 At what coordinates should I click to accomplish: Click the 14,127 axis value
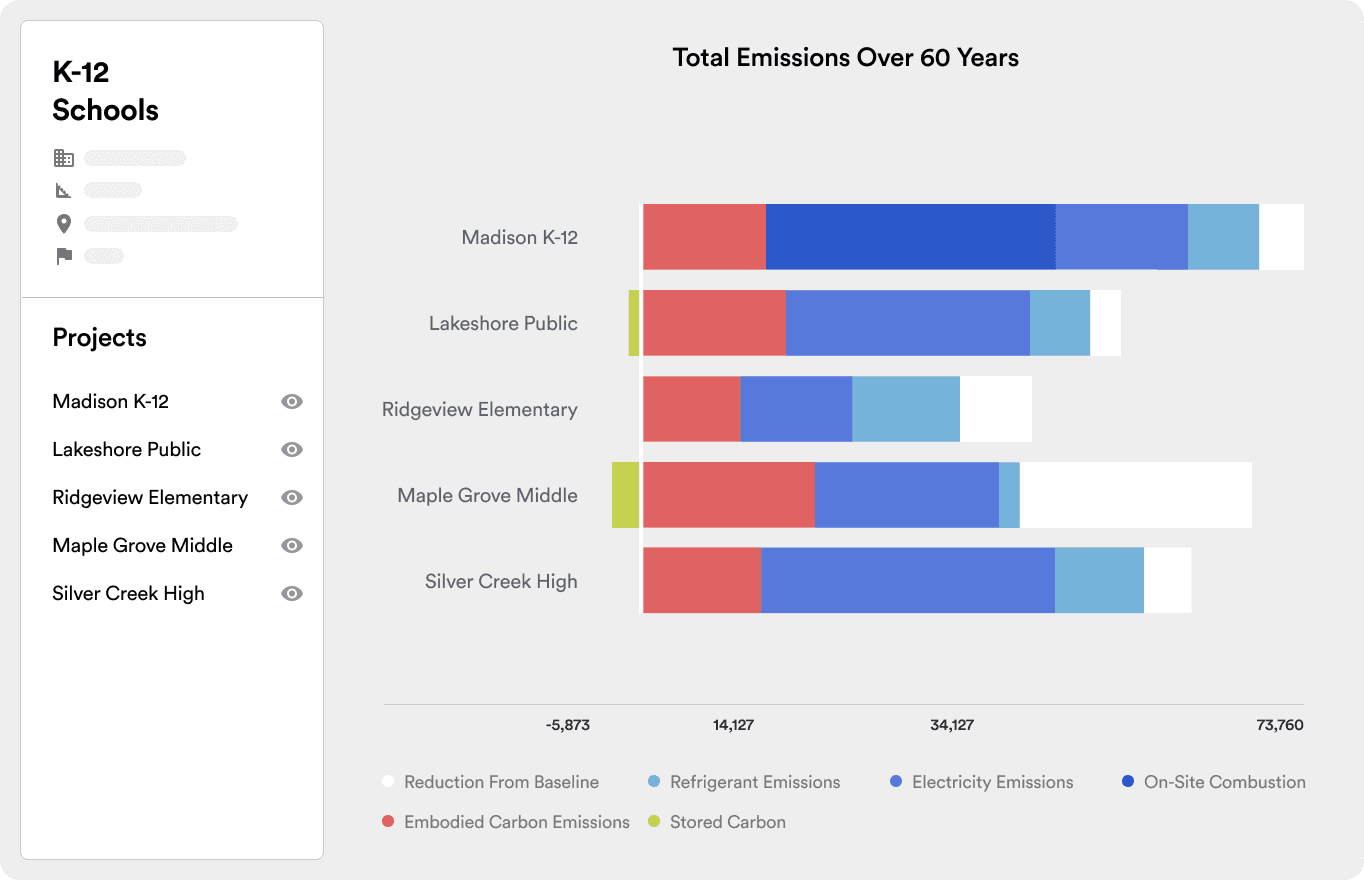tap(733, 725)
